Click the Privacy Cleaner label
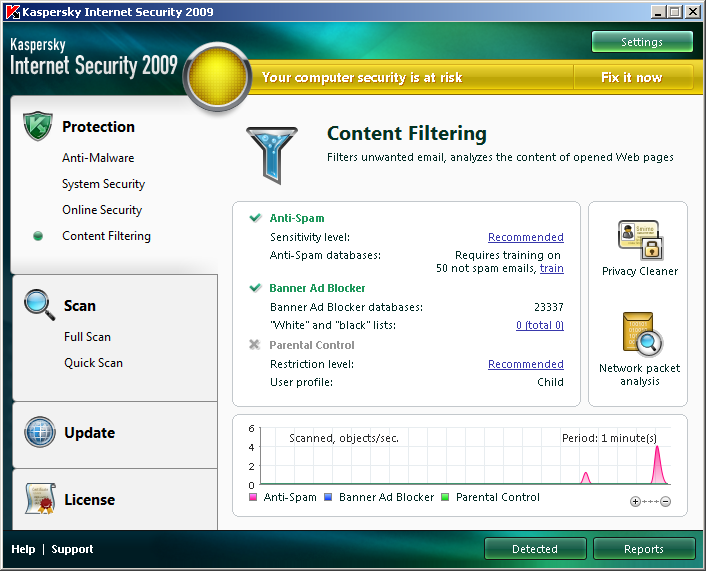706x571 pixels. (640, 271)
